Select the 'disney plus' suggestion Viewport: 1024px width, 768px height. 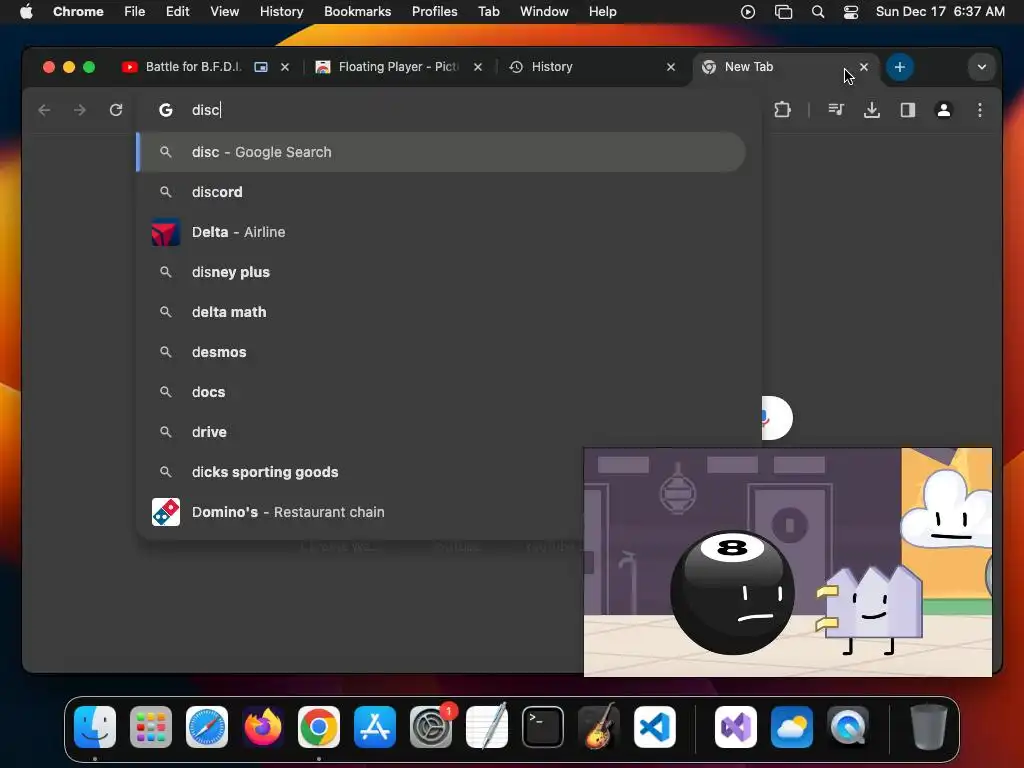(441, 272)
